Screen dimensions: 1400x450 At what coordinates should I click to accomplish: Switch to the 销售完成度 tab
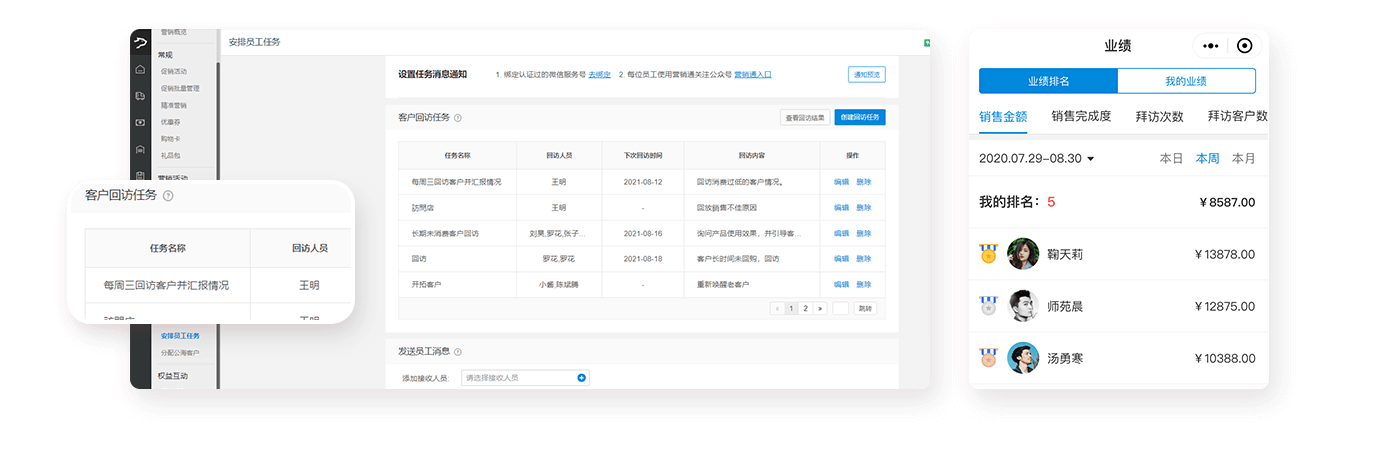(1081, 116)
